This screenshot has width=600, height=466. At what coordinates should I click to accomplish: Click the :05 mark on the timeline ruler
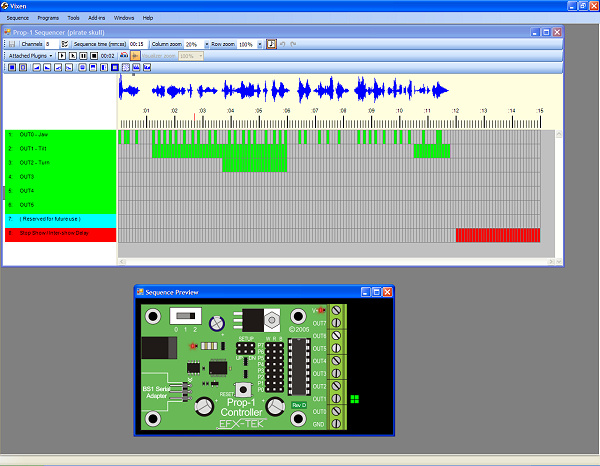pos(259,111)
